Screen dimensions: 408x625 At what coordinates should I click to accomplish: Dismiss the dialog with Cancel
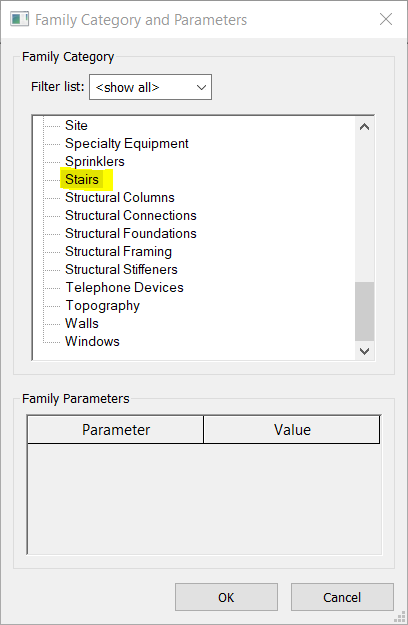(x=342, y=597)
